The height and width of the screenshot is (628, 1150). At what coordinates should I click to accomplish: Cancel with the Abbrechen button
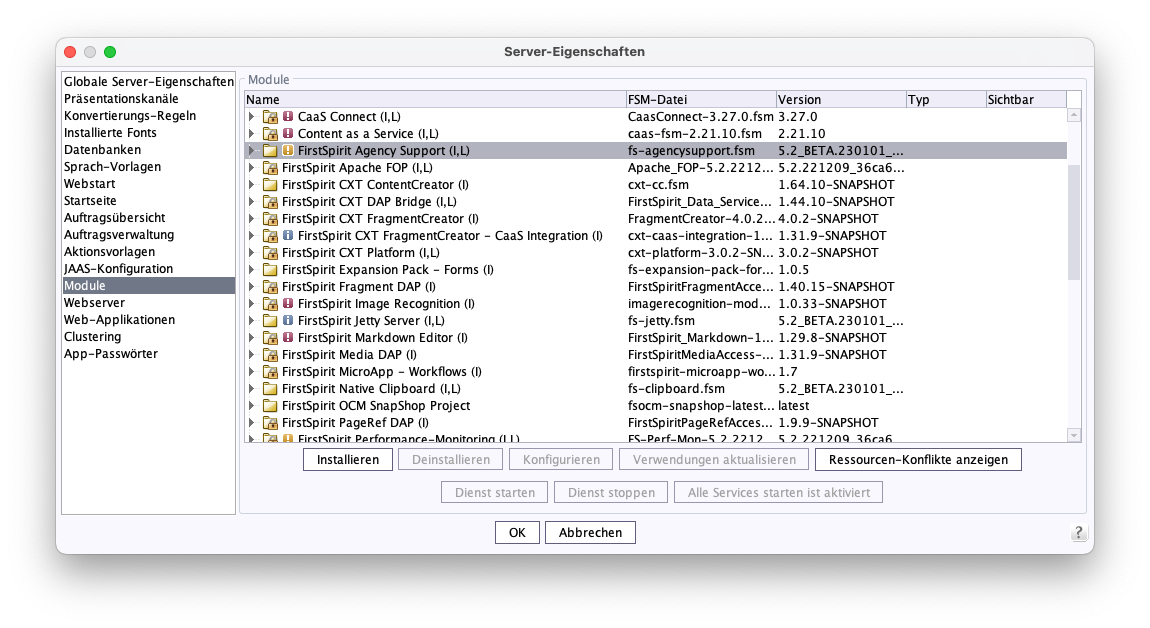590,533
